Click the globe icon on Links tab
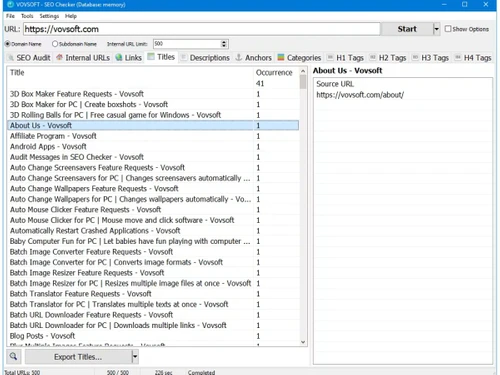The height and width of the screenshot is (375, 500). [119, 57]
